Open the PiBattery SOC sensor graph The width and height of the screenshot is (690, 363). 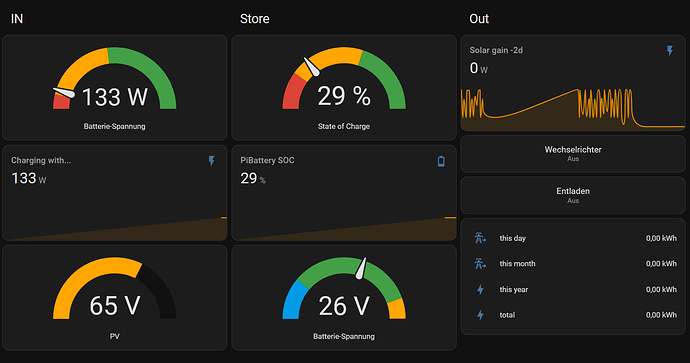point(344,193)
